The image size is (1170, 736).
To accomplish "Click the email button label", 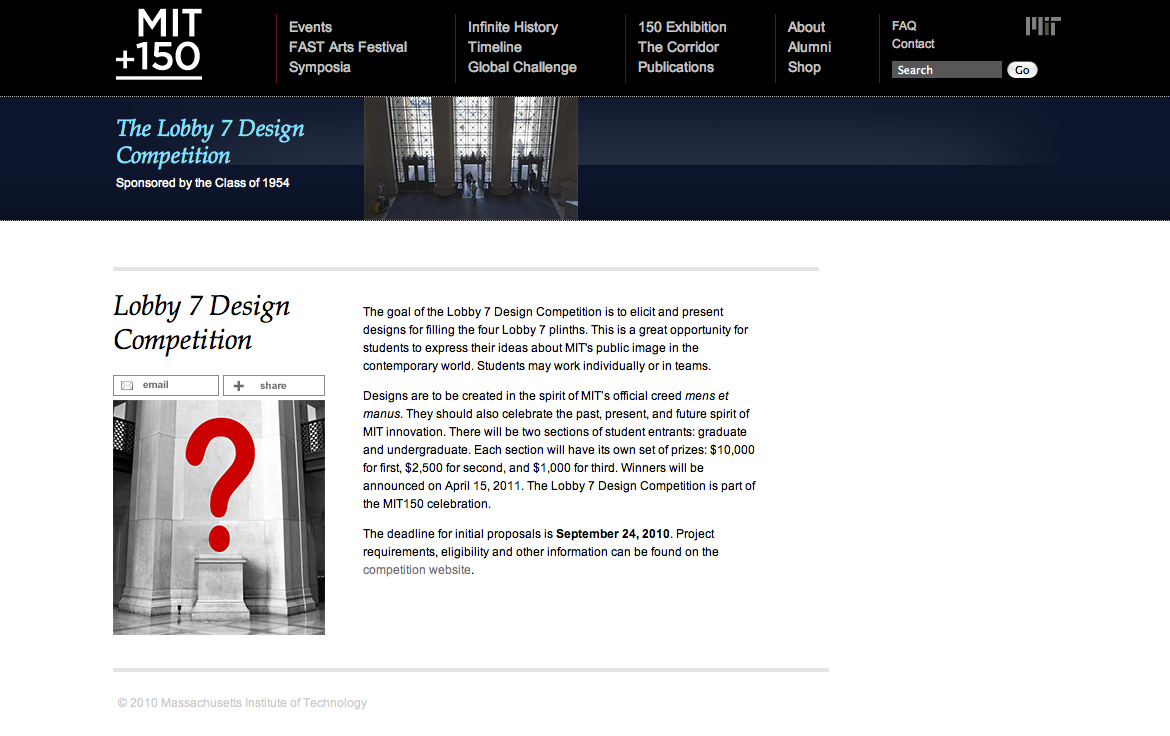I will tap(155, 385).
